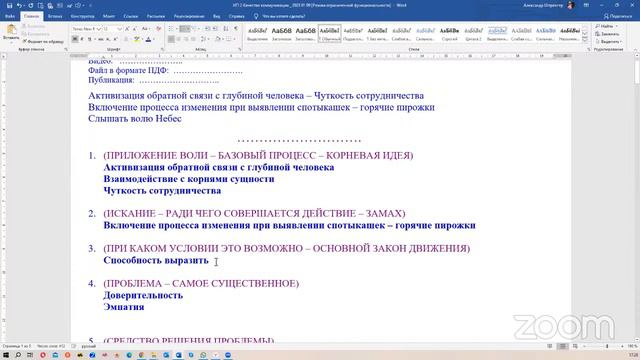Viewport: 640px width, 360px height.
Task: Switch to the Ссылки tab
Action: point(131,16)
